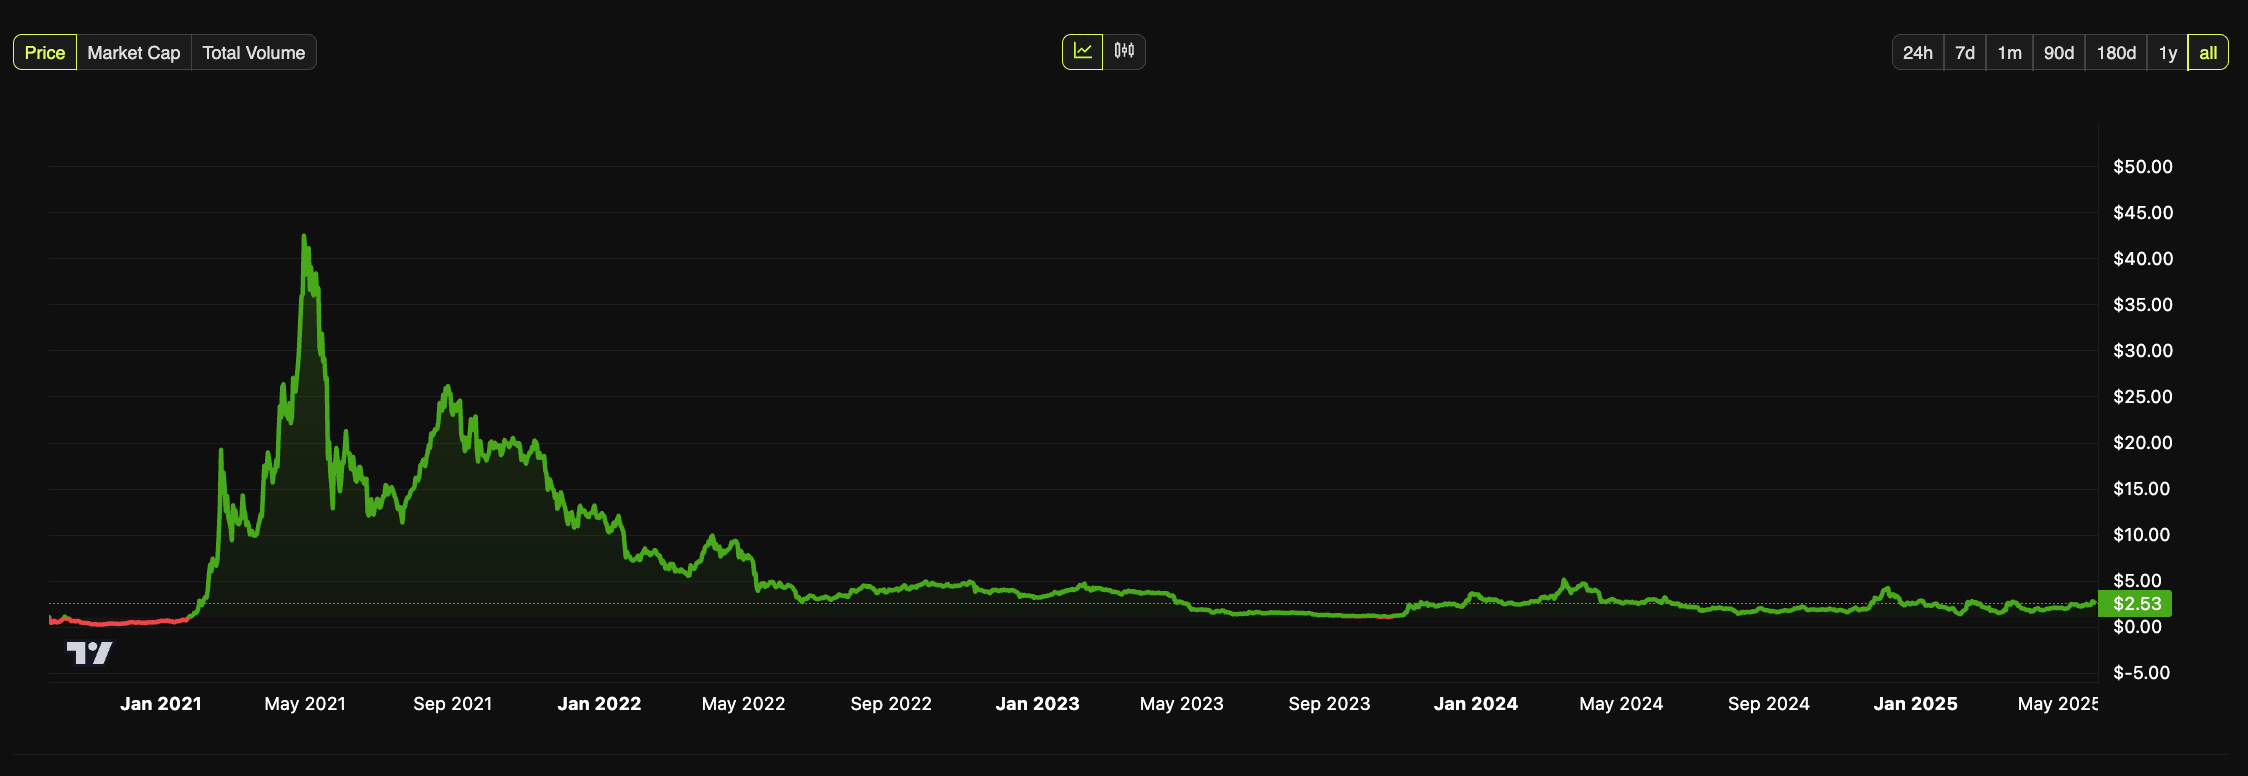Click the $50.00 price axis label
2248x776 pixels.
pyautogui.click(x=2142, y=167)
